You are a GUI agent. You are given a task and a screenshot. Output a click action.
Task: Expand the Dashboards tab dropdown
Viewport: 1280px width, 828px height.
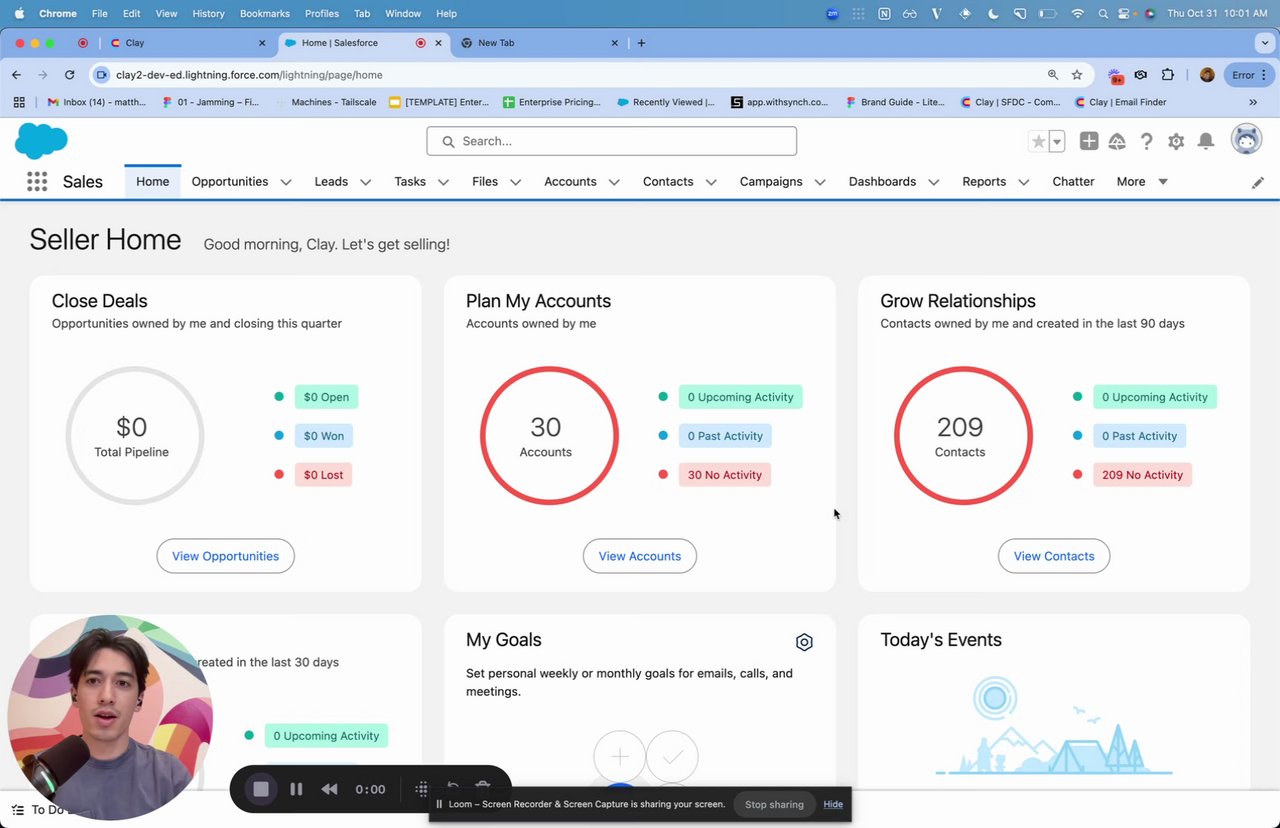click(933, 182)
